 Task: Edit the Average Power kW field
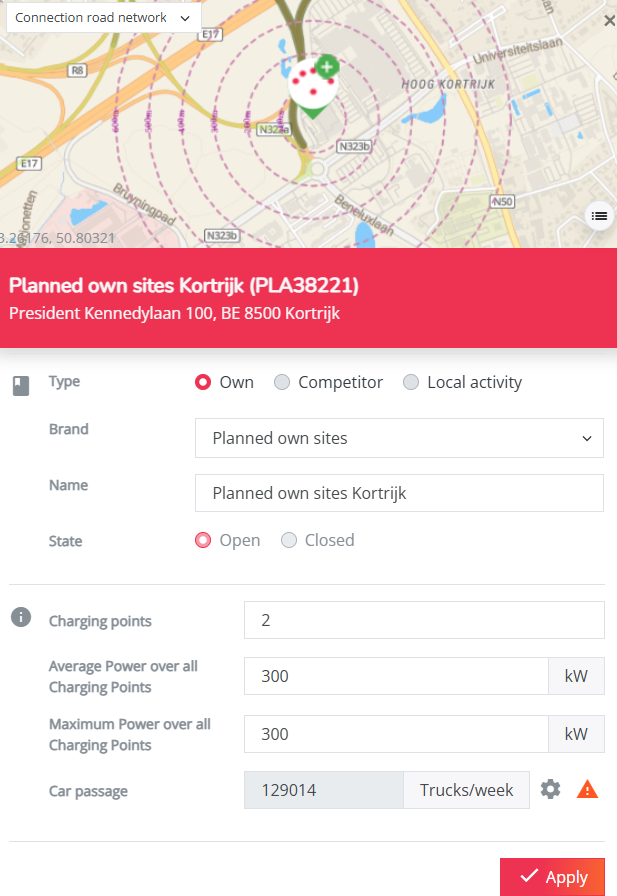coord(396,676)
